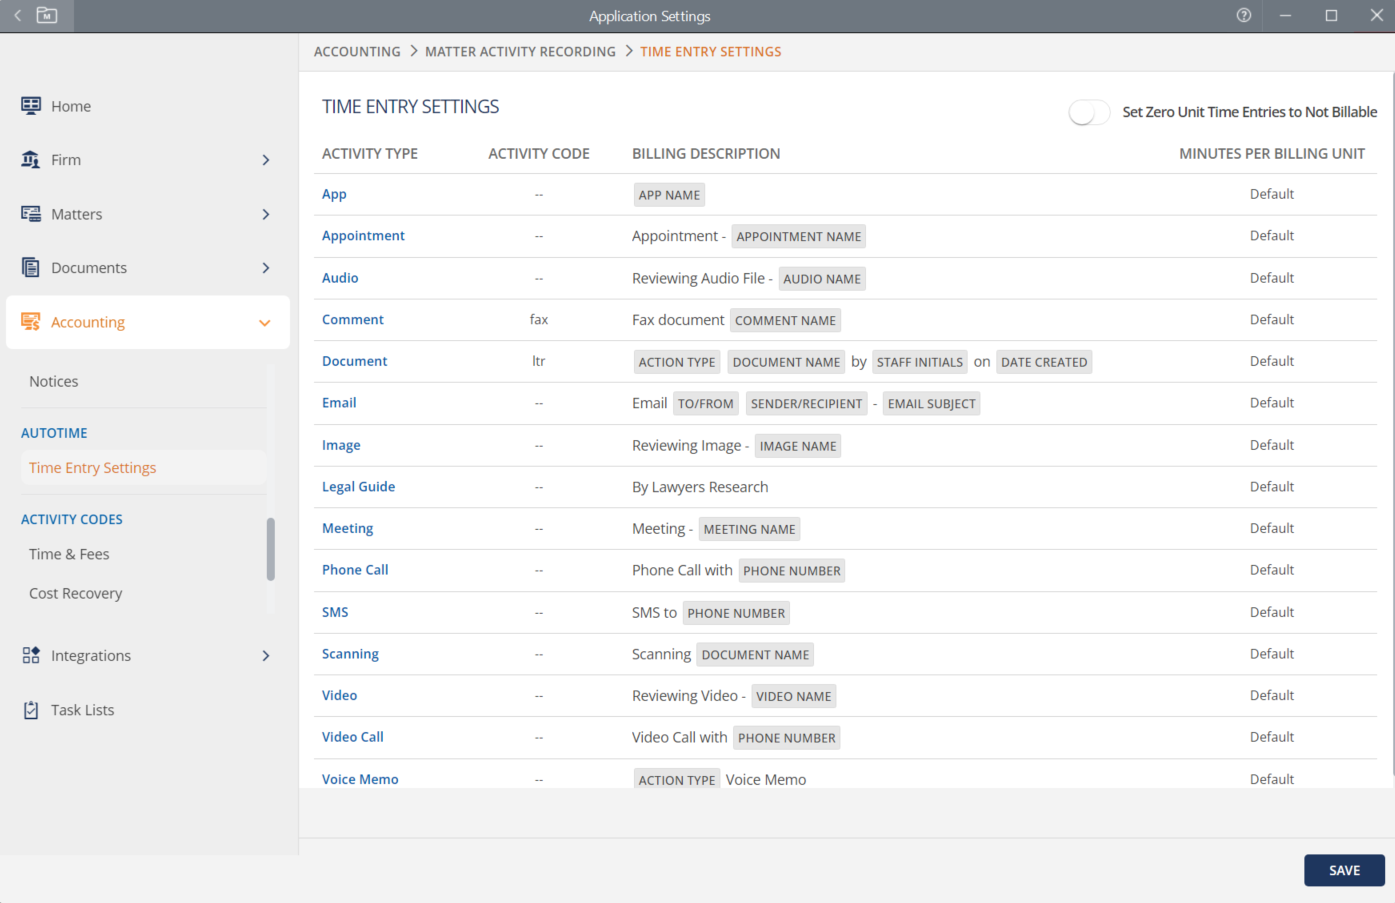
Task: Click the back arrow in the title bar
Action: click(x=16, y=15)
